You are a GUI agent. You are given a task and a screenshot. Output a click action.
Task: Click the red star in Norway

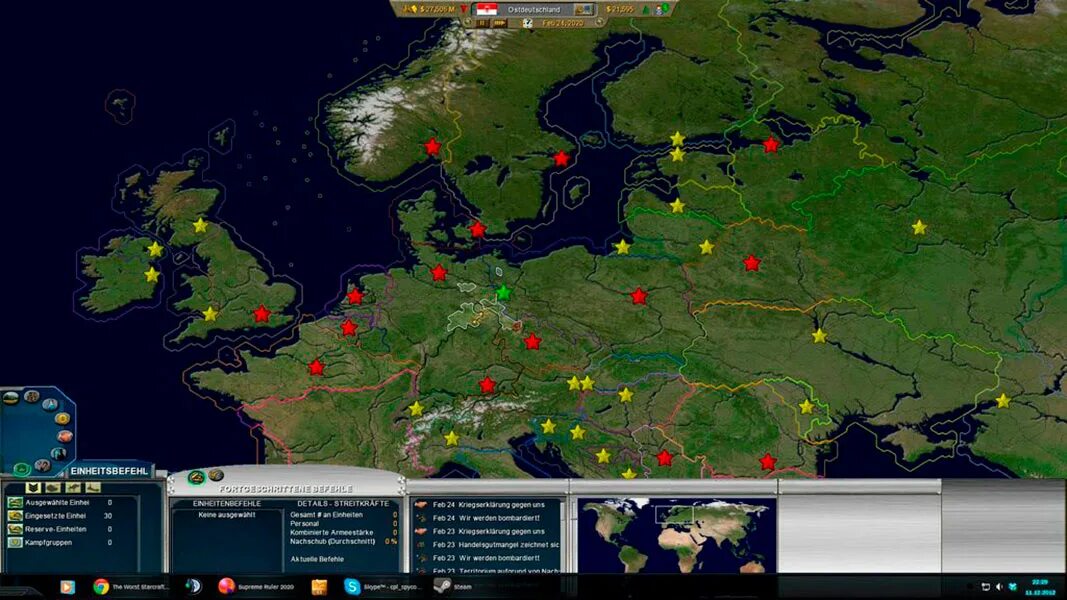432,146
